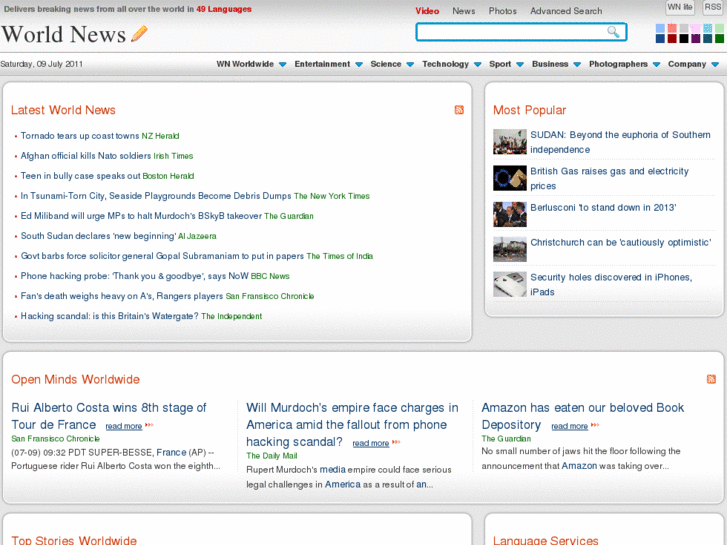The height and width of the screenshot is (545, 727).
Task: Click the WN lite button
Action: point(680,7)
